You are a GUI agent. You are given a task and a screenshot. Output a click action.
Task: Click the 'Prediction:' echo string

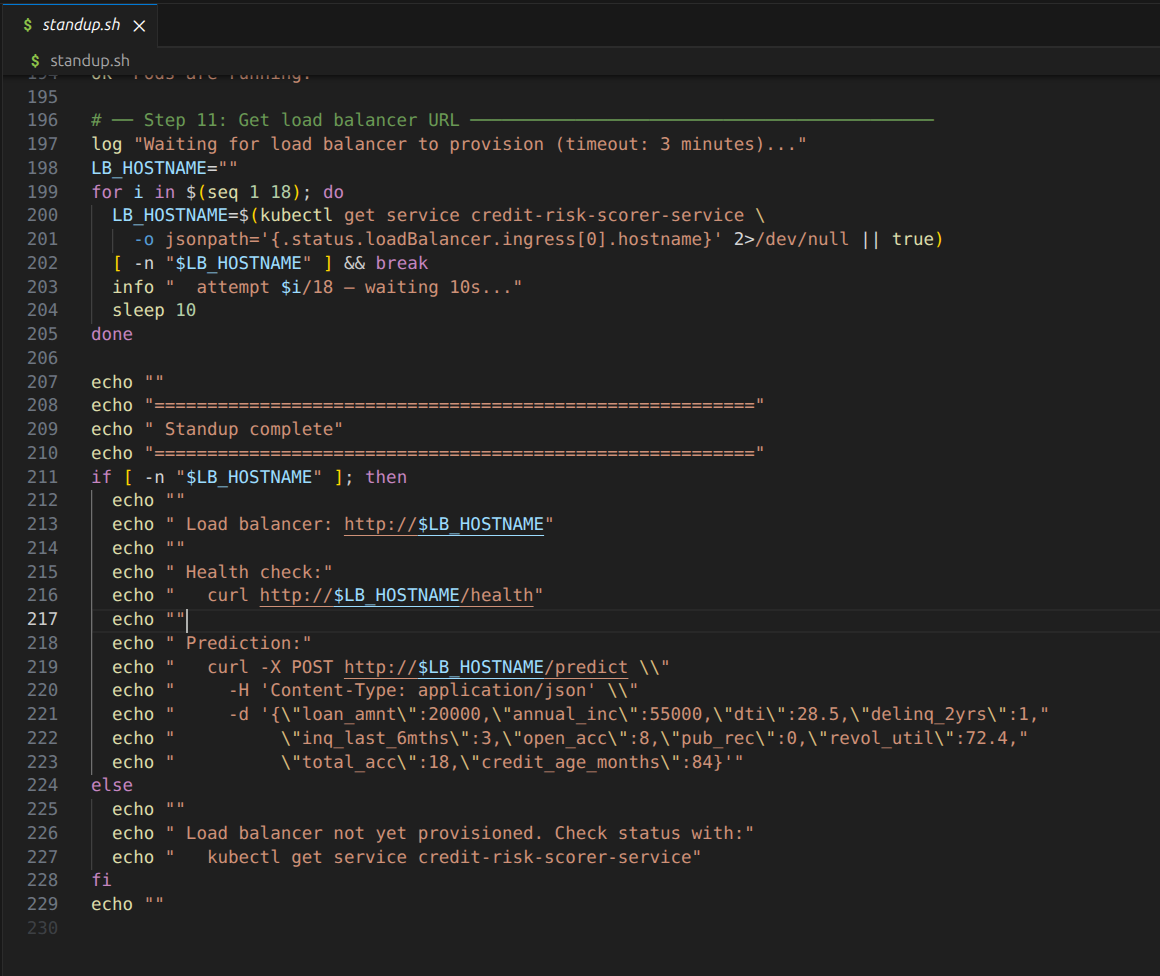[x=238, y=643]
